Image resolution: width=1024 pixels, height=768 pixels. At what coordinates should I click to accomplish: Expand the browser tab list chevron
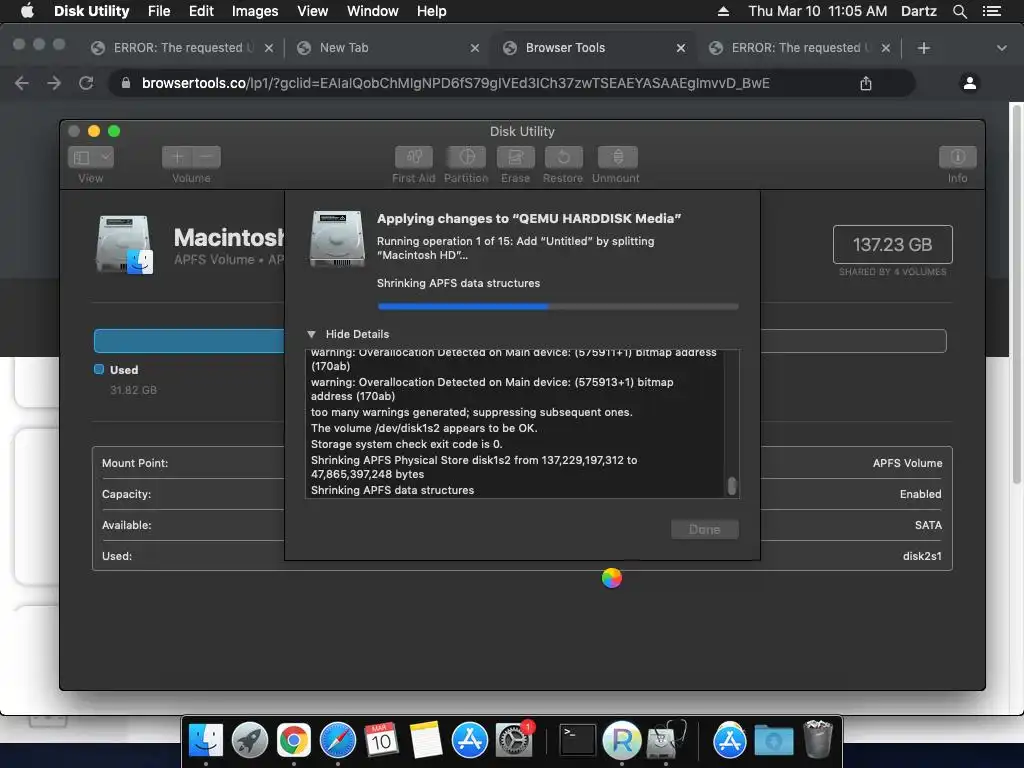click(x=1002, y=48)
